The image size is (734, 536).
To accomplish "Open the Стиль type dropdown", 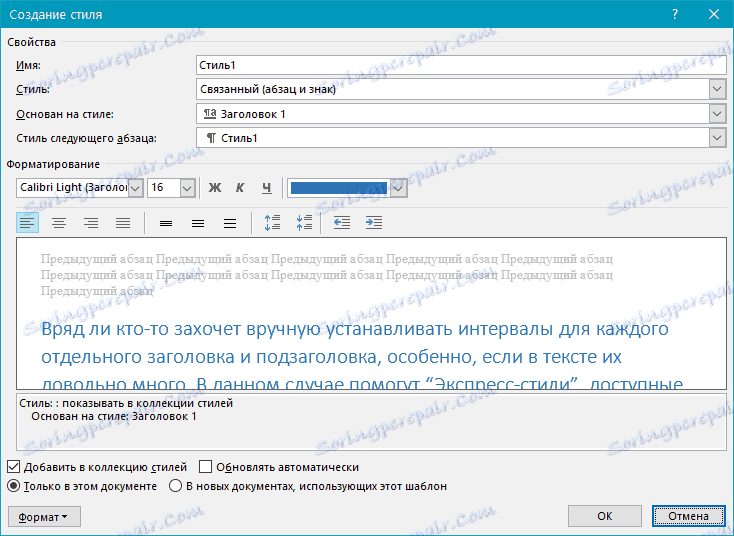I will point(717,89).
